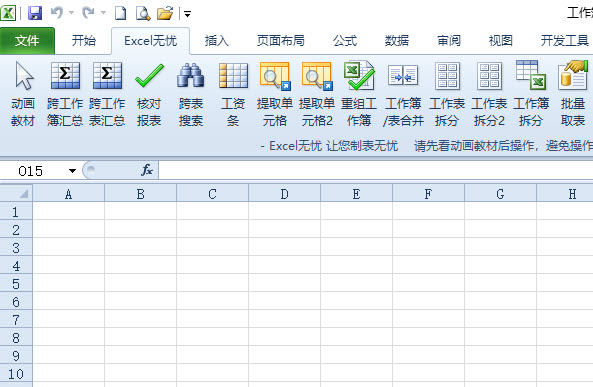
Task: Open the 文件 file menu
Action: pos(27,40)
